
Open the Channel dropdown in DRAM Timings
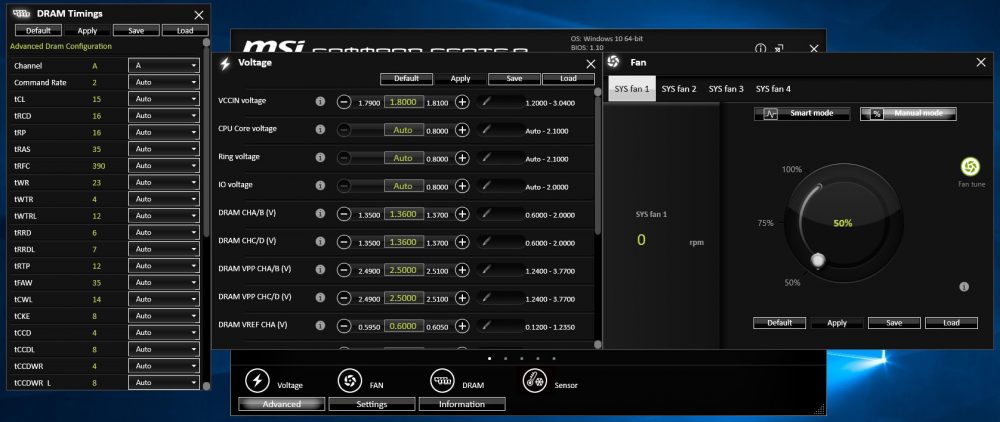tap(164, 66)
